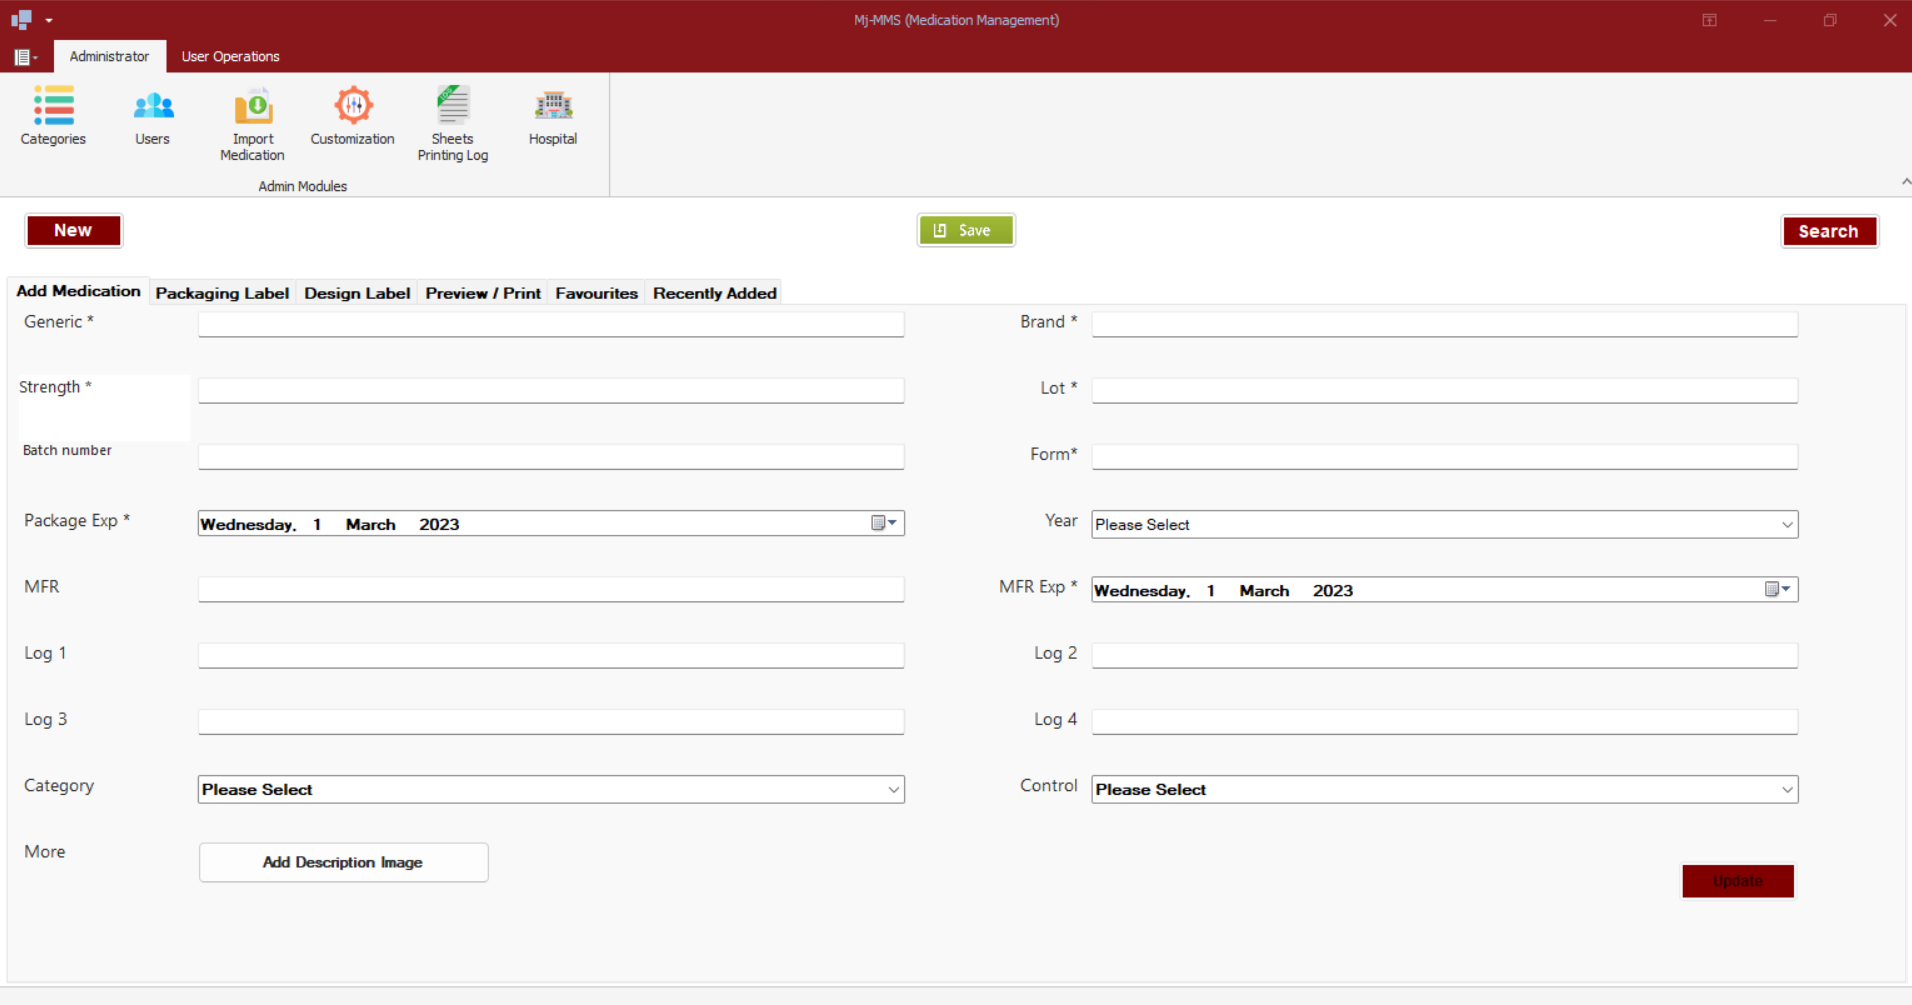Click the Update button
Screen dimensions: 1912x1005
(1738, 881)
